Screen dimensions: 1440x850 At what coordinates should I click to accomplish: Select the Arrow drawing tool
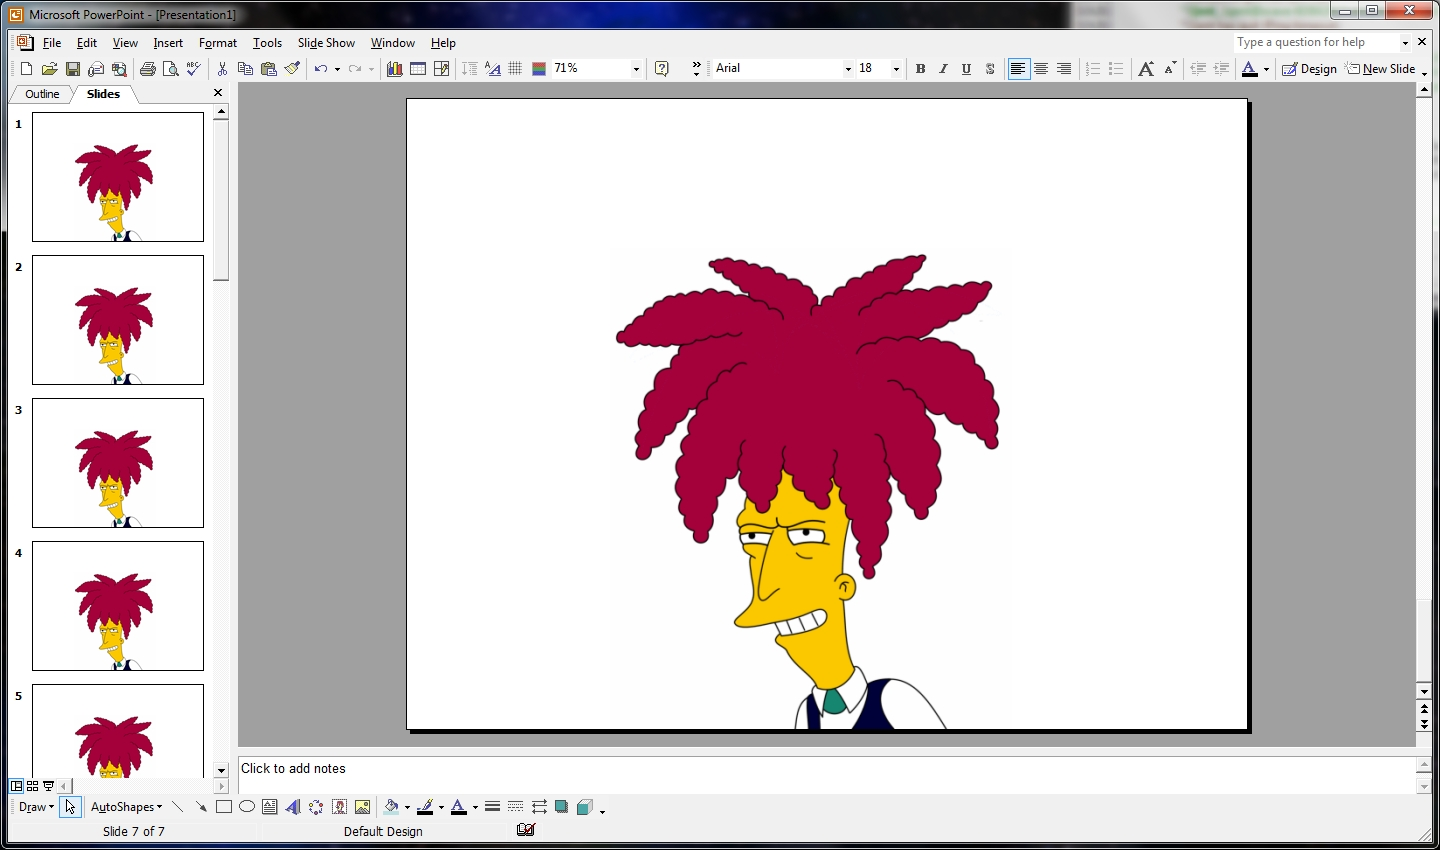(x=201, y=807)
